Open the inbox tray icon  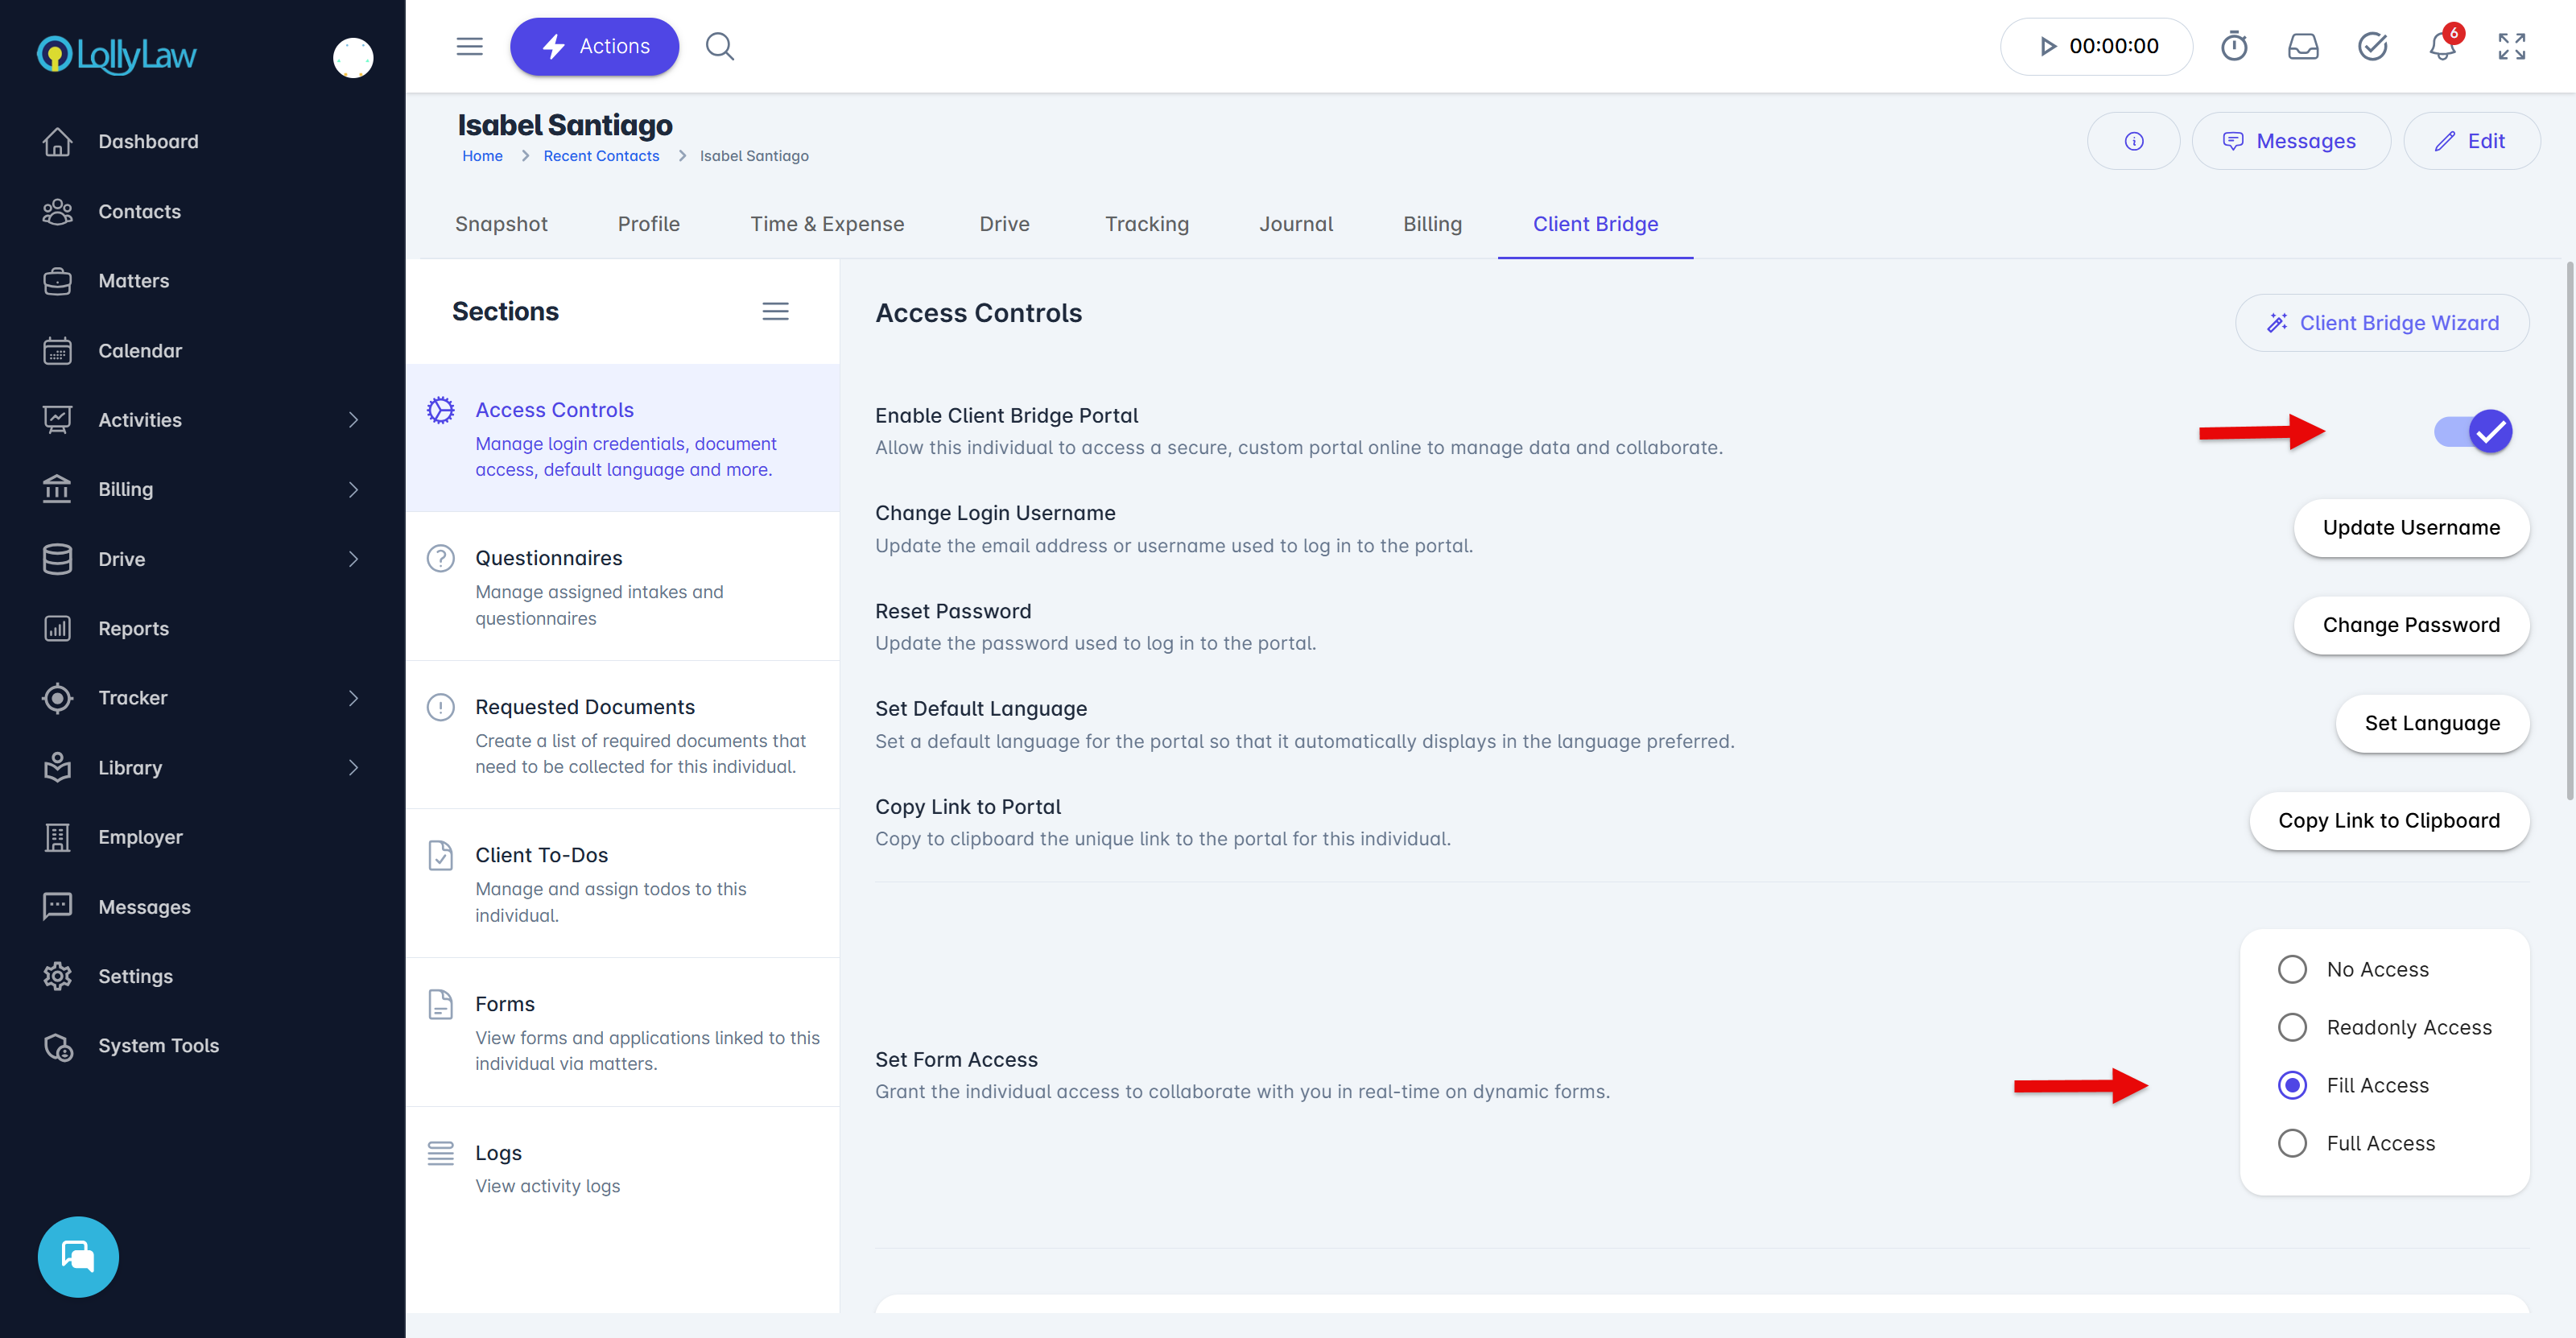(x=2302, y=47)
